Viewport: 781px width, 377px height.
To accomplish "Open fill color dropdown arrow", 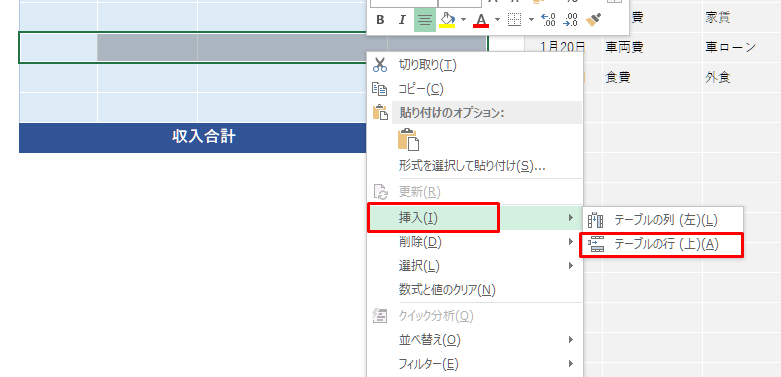I will tap(464, 20).
